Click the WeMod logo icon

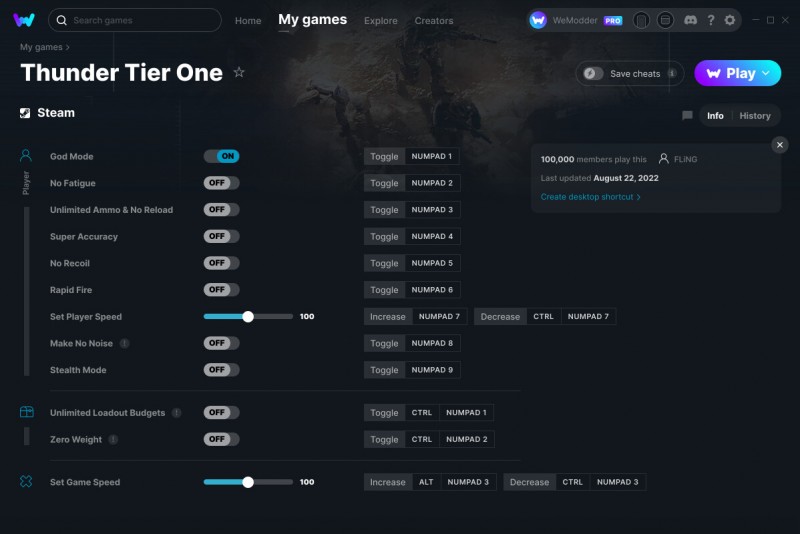23,20
